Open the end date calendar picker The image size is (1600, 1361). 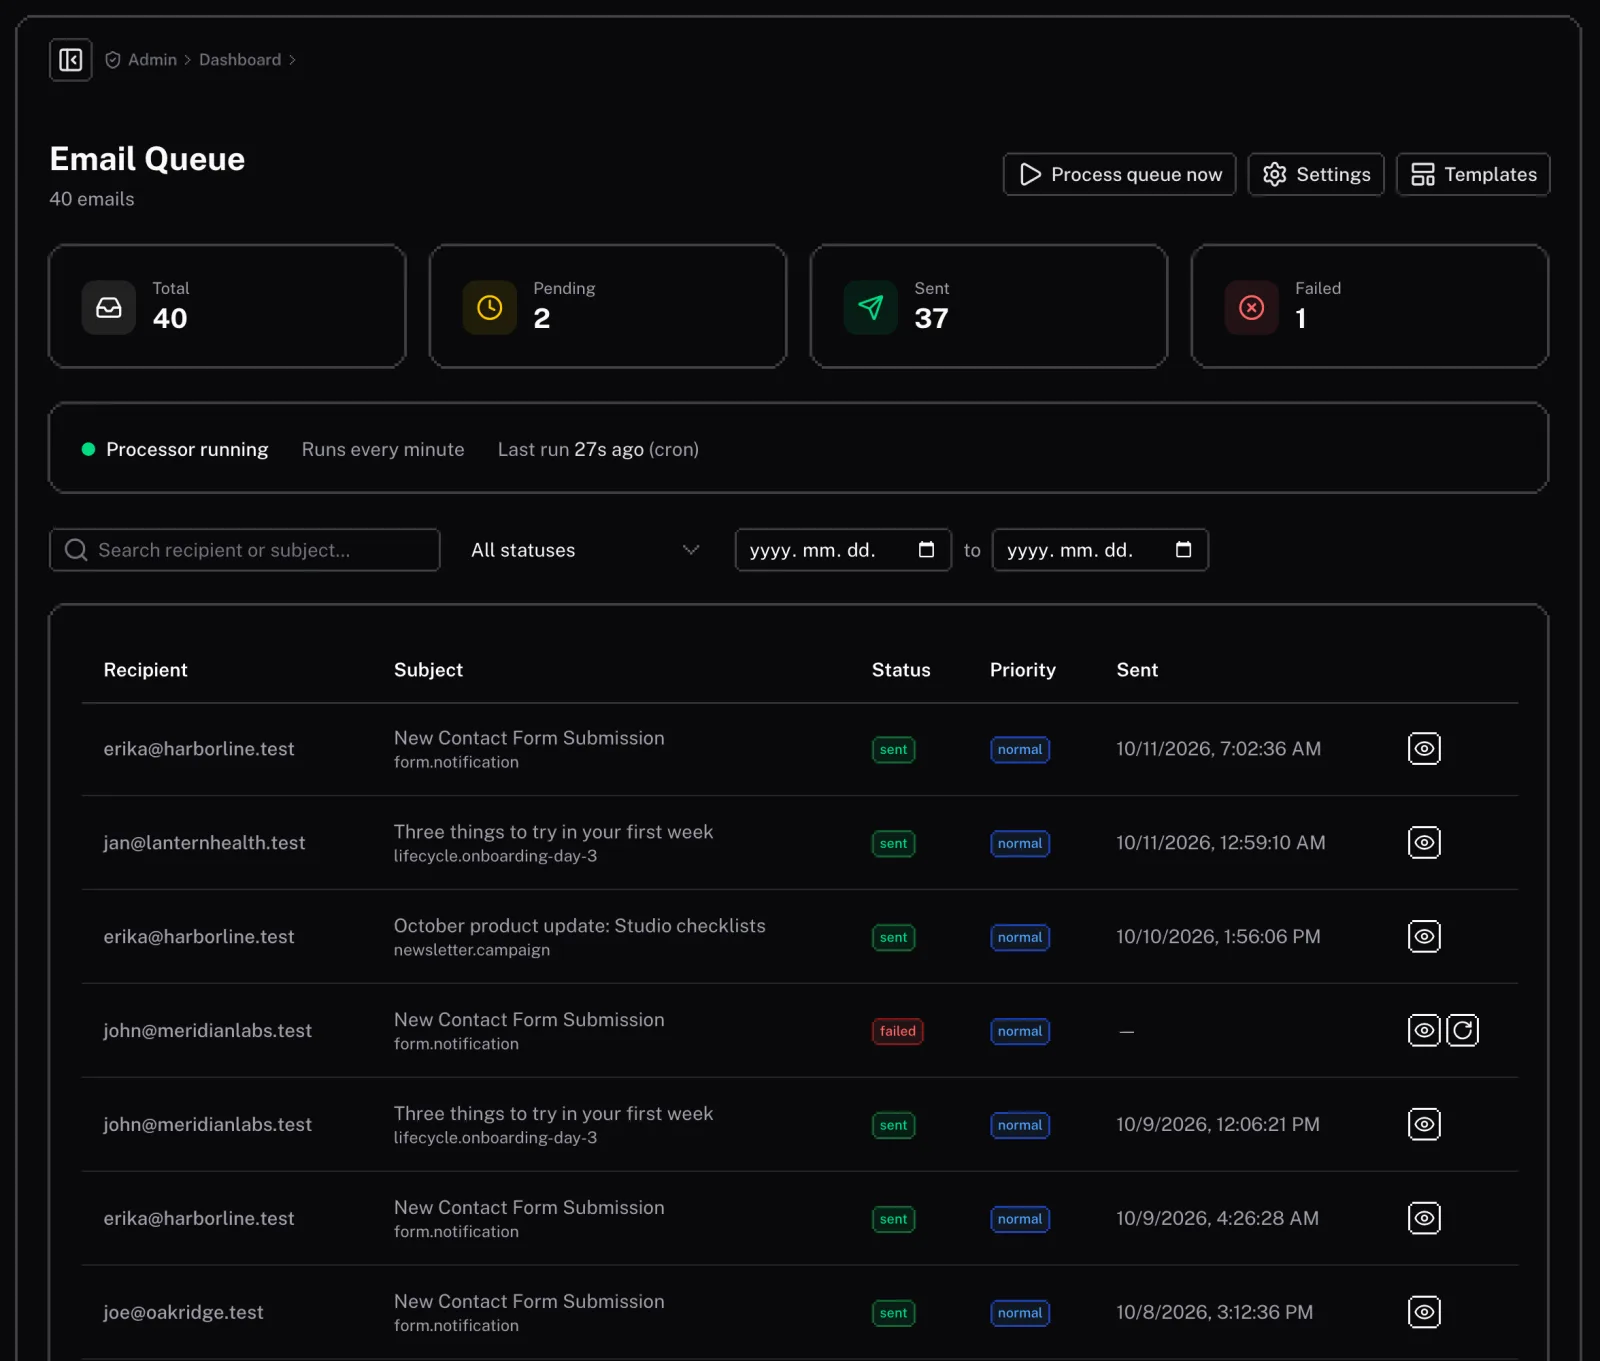(x=1183, y=550)
